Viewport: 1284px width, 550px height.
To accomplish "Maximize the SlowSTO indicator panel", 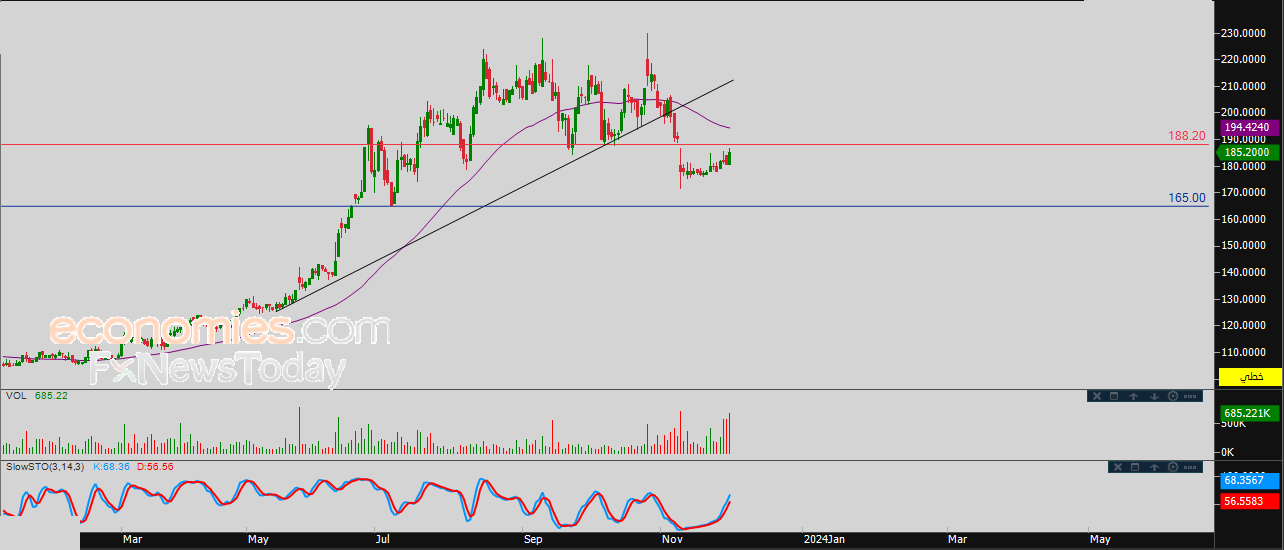I will [1135, 467].
